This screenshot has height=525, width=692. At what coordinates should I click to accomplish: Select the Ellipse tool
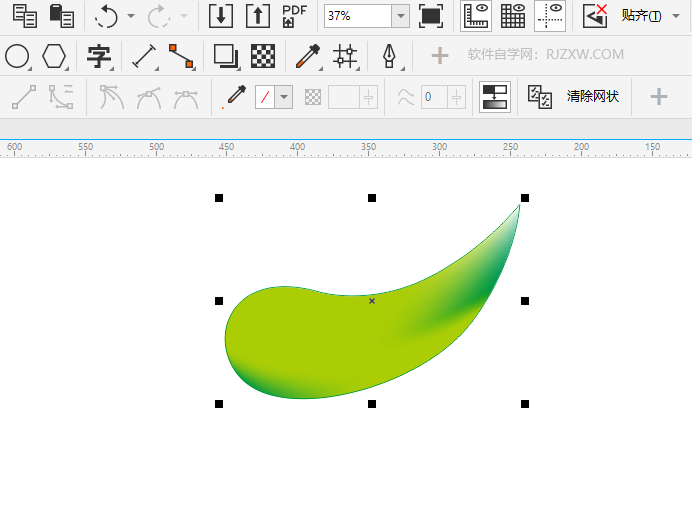(17, 57)
